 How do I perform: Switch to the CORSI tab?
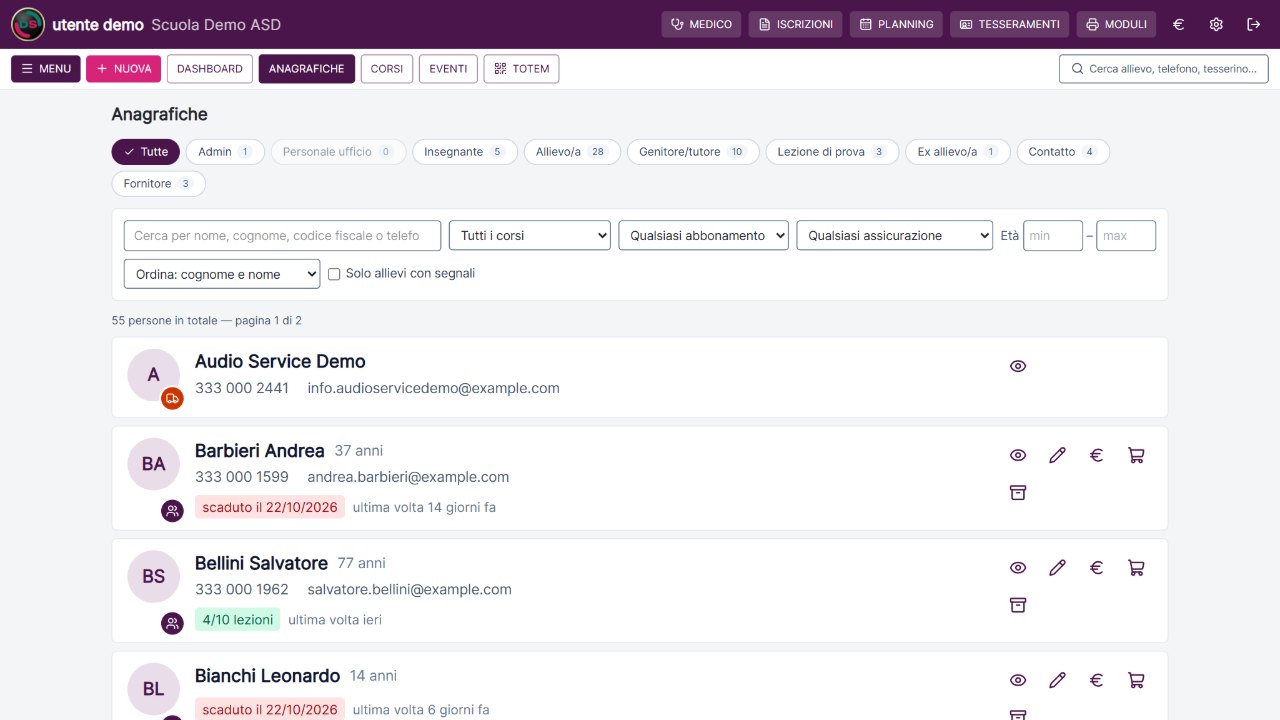click(387, 69)
